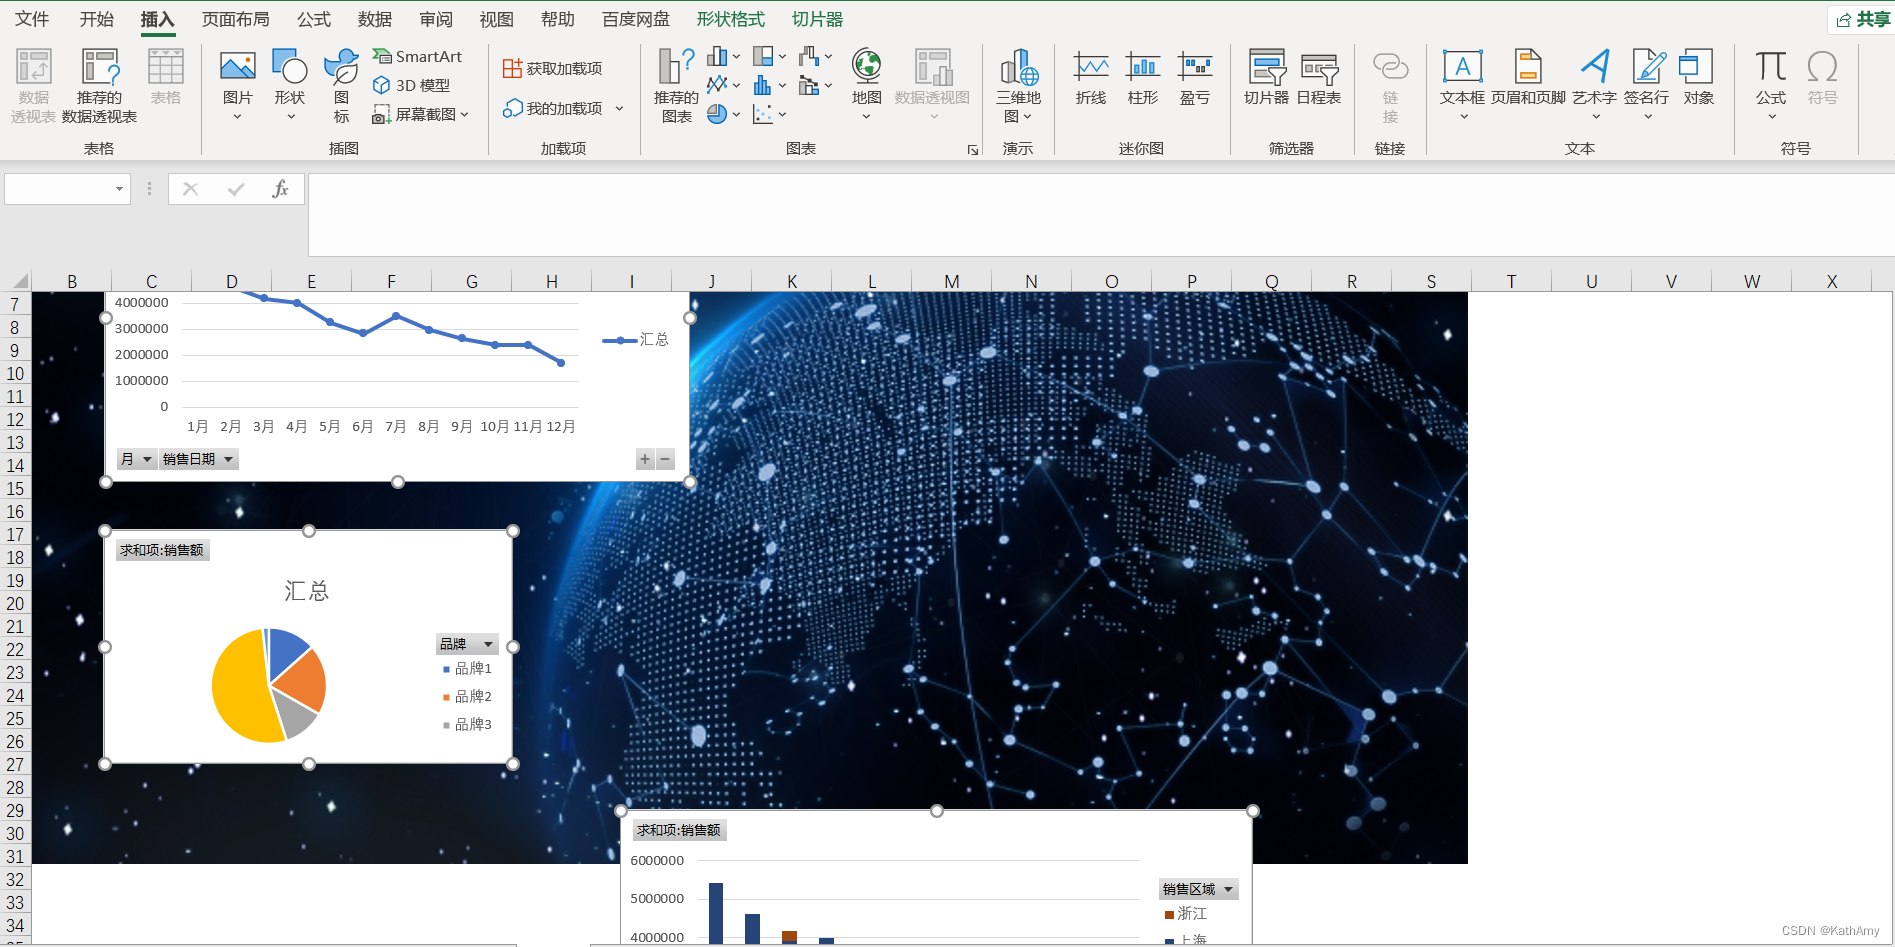
Task: Expand the hierarchy chart dropdown arrow
Action: pyautogui.click(x=782, y=56)
